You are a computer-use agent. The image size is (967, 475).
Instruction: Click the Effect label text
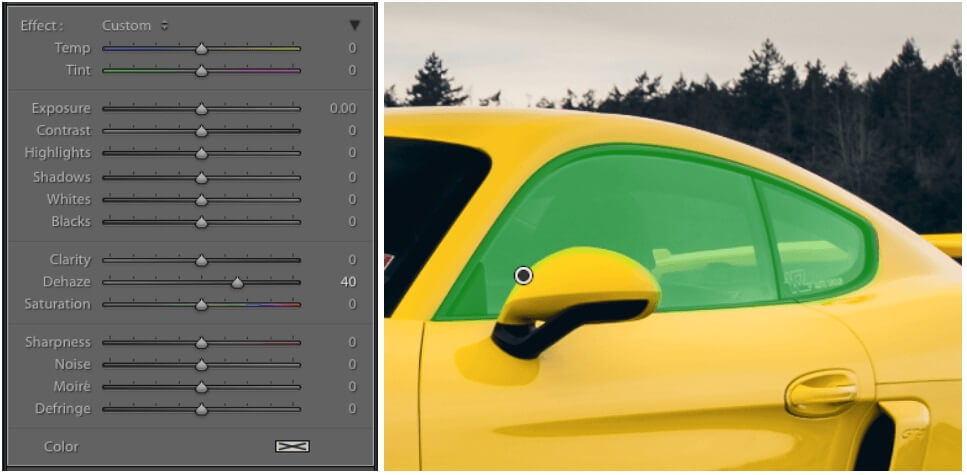pyautogui.click(x=42, y=26)
